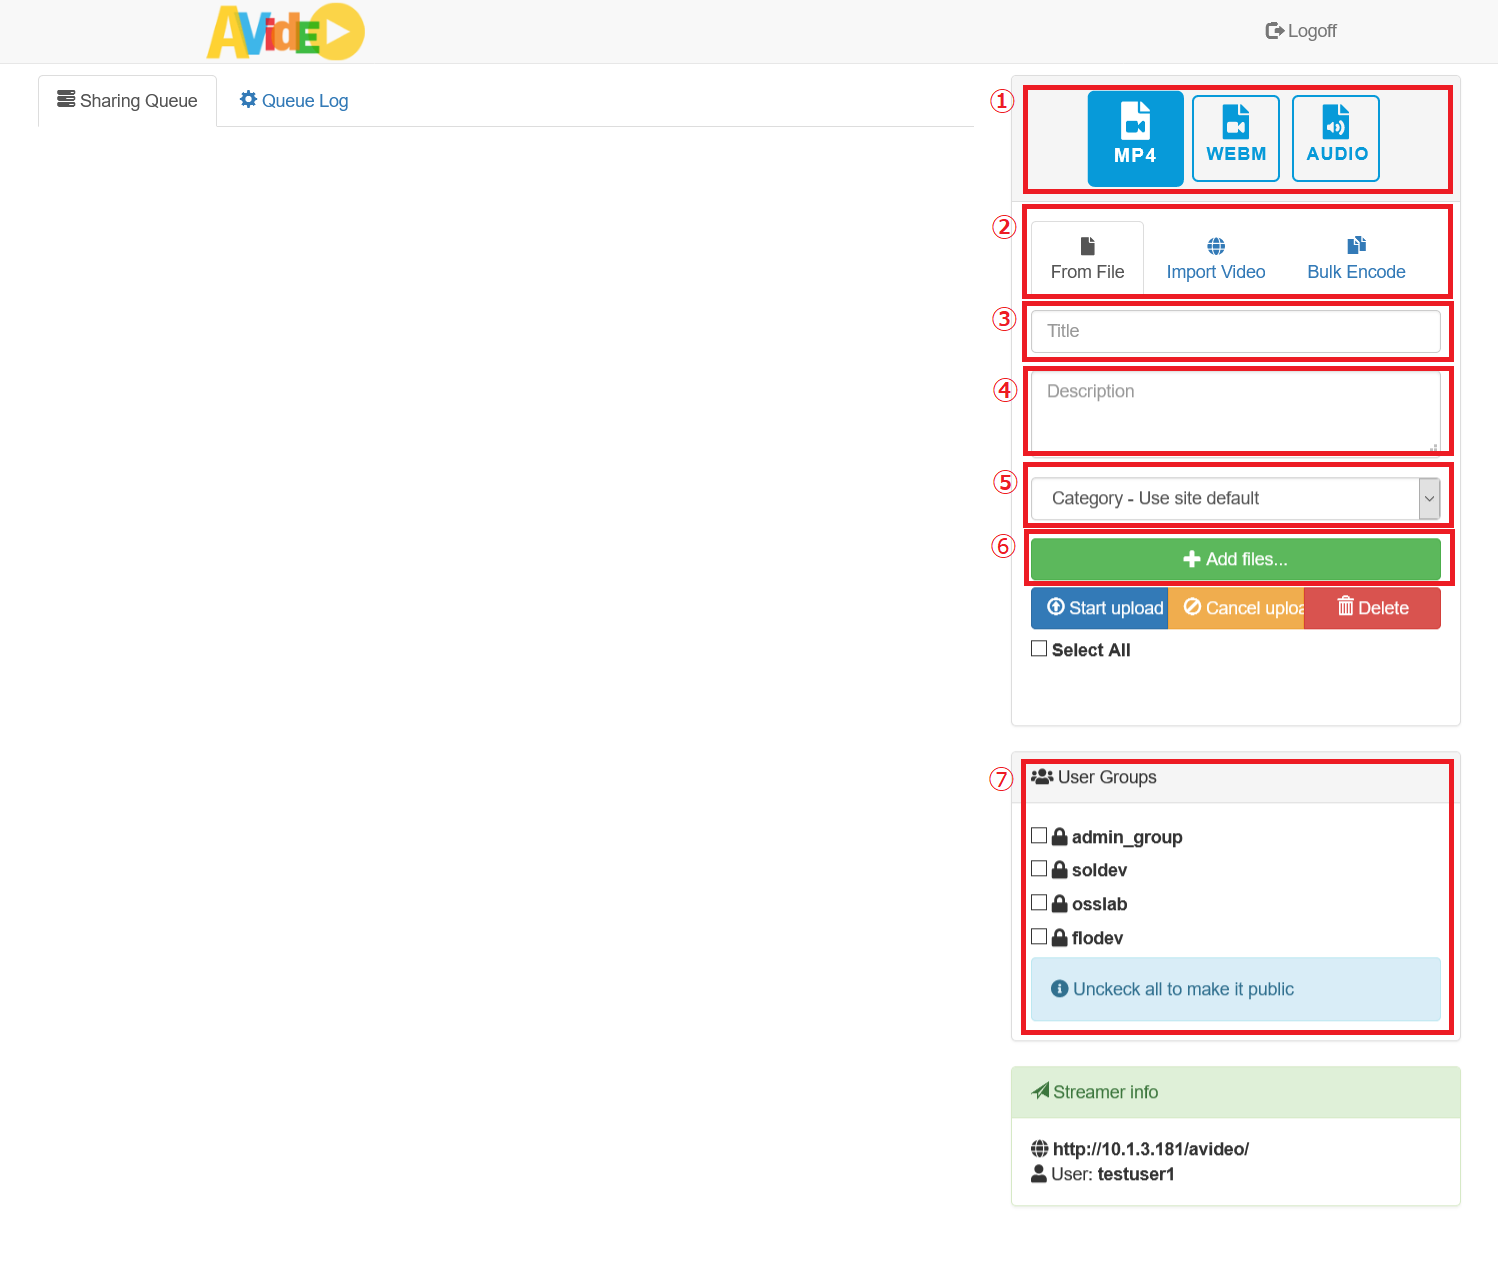
Task: Select the MP4 encode format button
Action: [x=1135, y=139]
